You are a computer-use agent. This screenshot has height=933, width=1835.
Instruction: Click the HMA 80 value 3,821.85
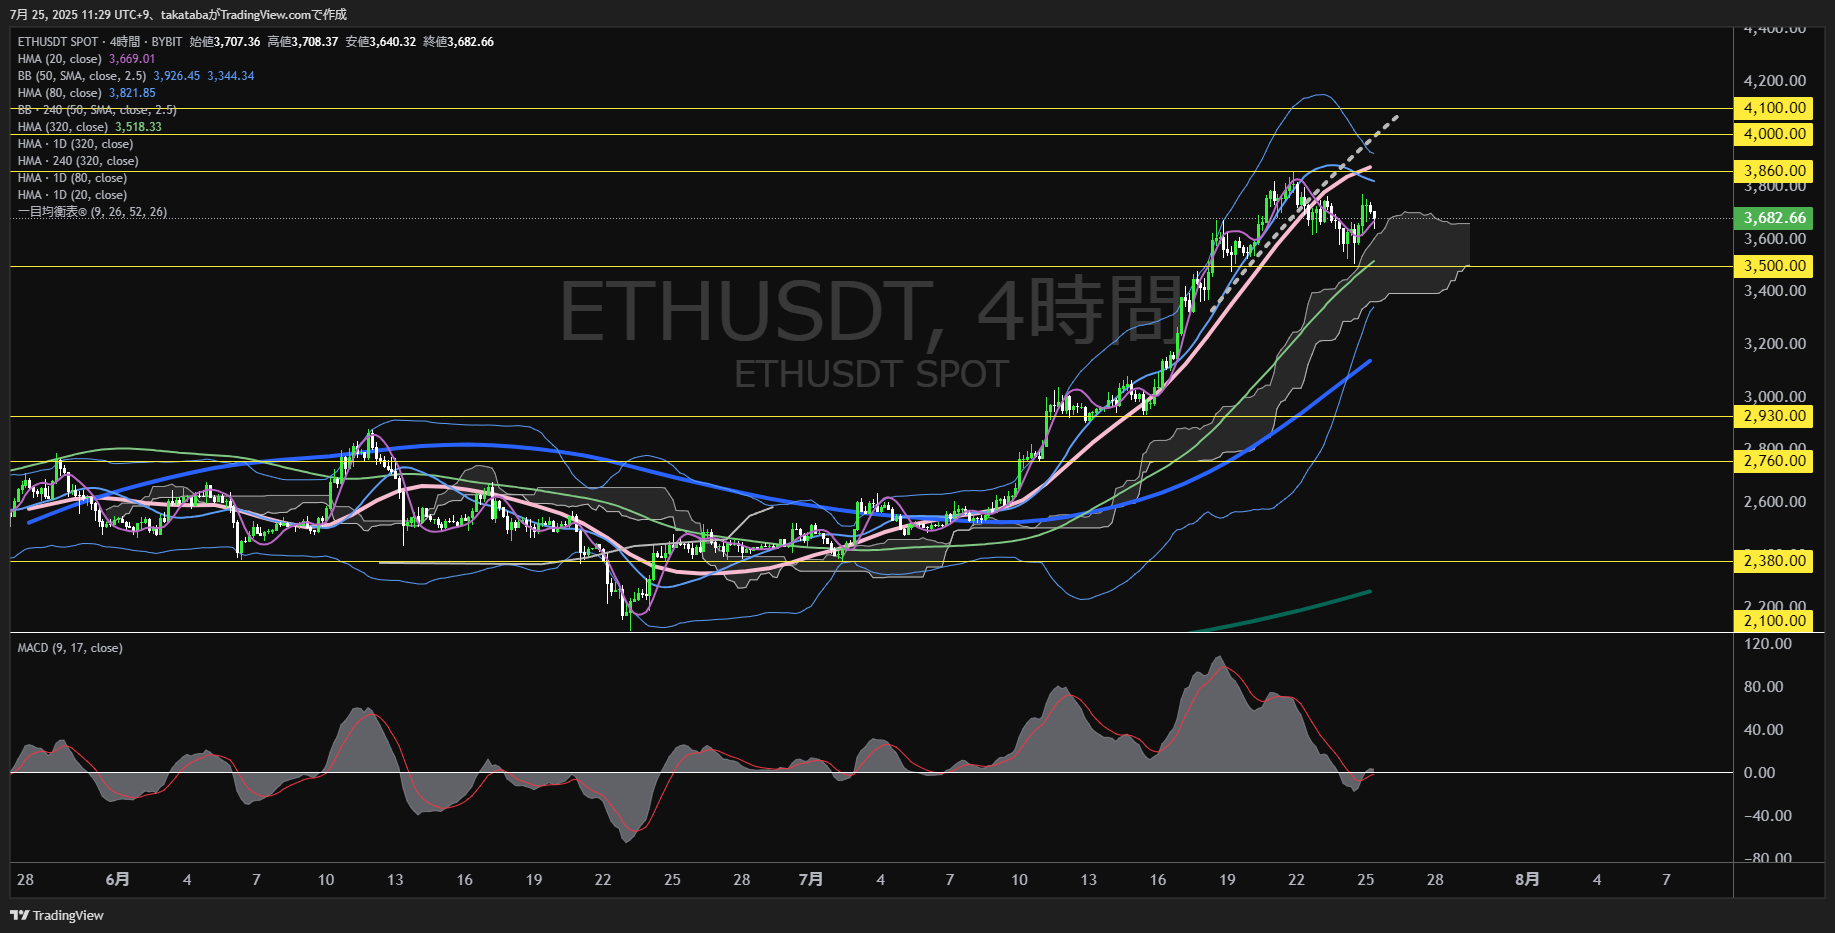click(132, 93)
